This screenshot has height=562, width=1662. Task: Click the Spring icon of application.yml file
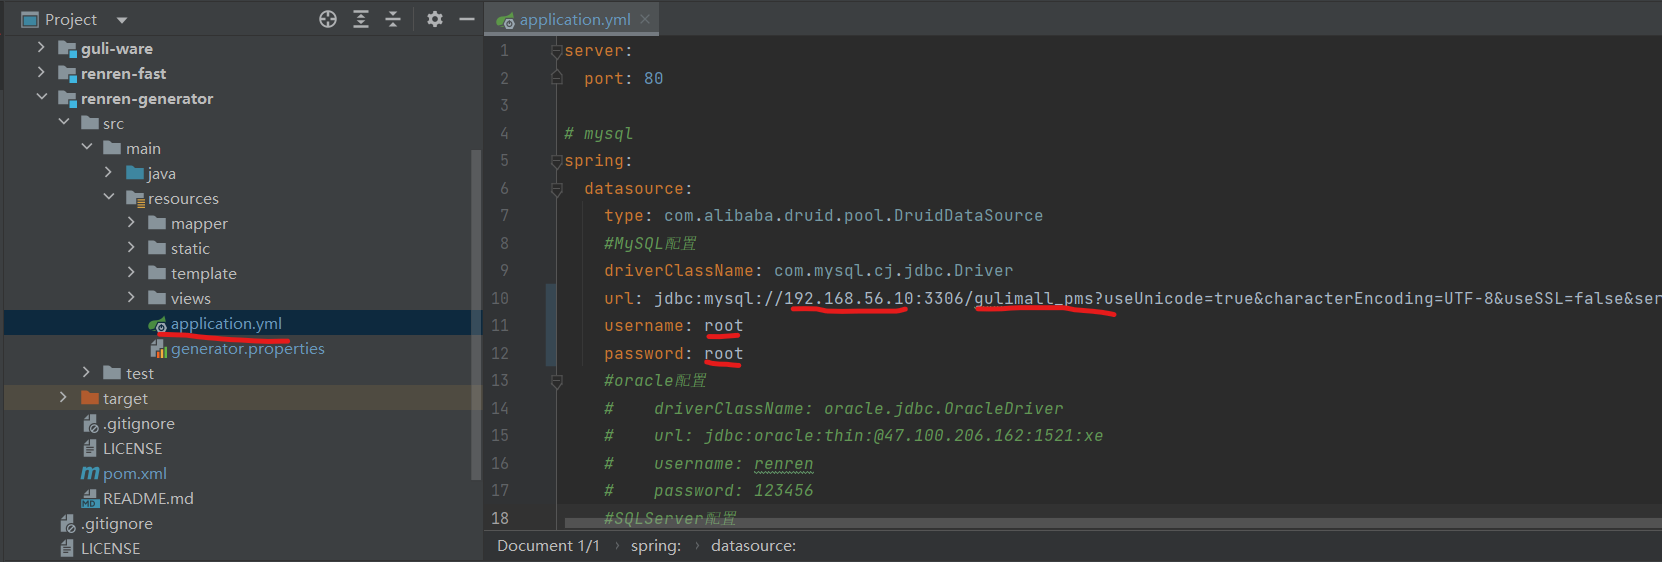click(x=157, y=324)
